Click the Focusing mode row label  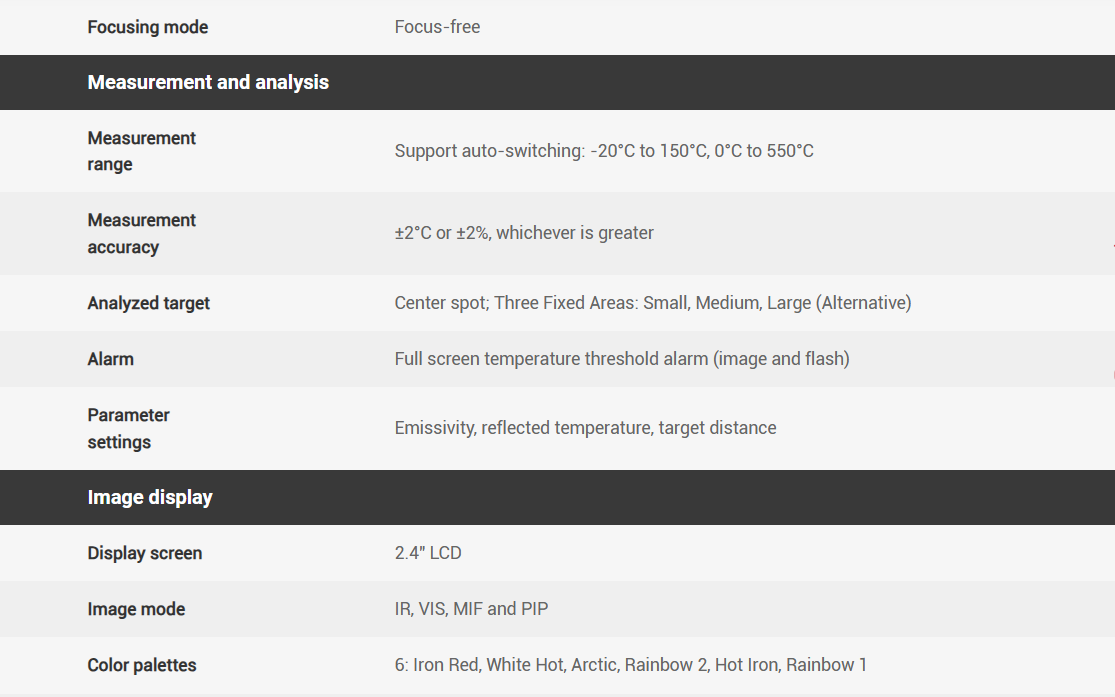pos(148,27)
